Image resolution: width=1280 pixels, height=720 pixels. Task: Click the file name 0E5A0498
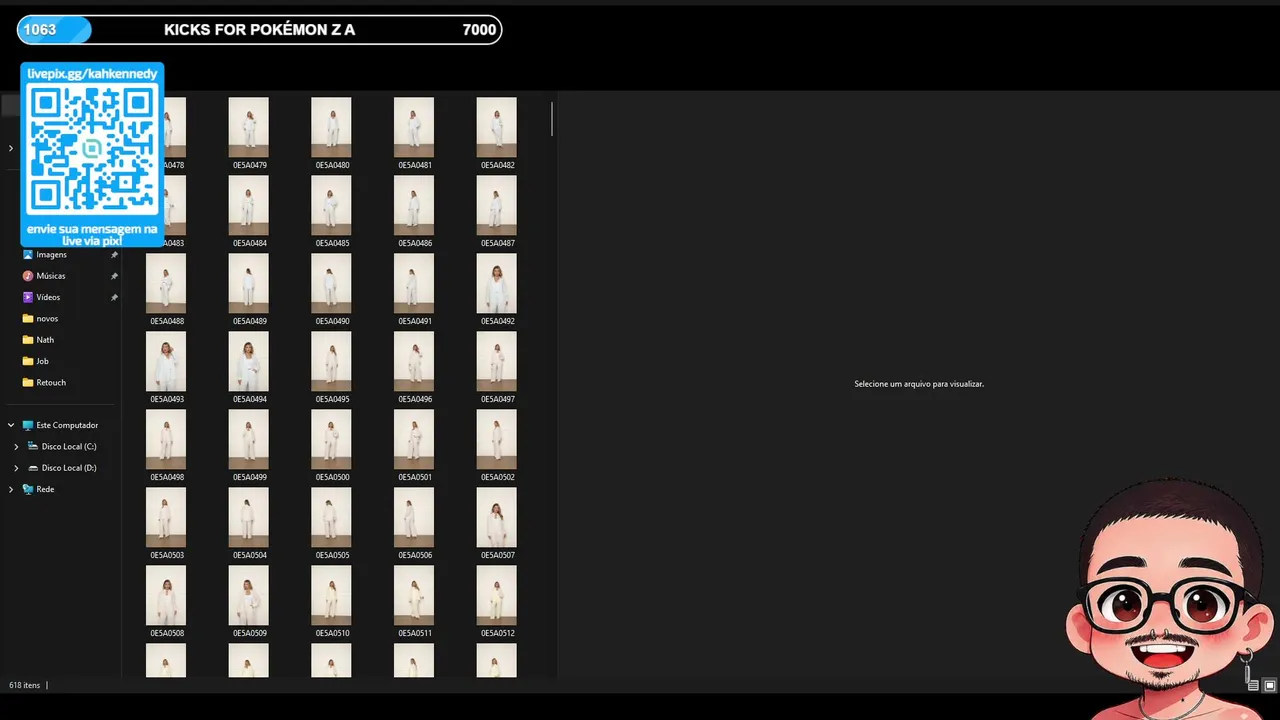tap(167, 477)
